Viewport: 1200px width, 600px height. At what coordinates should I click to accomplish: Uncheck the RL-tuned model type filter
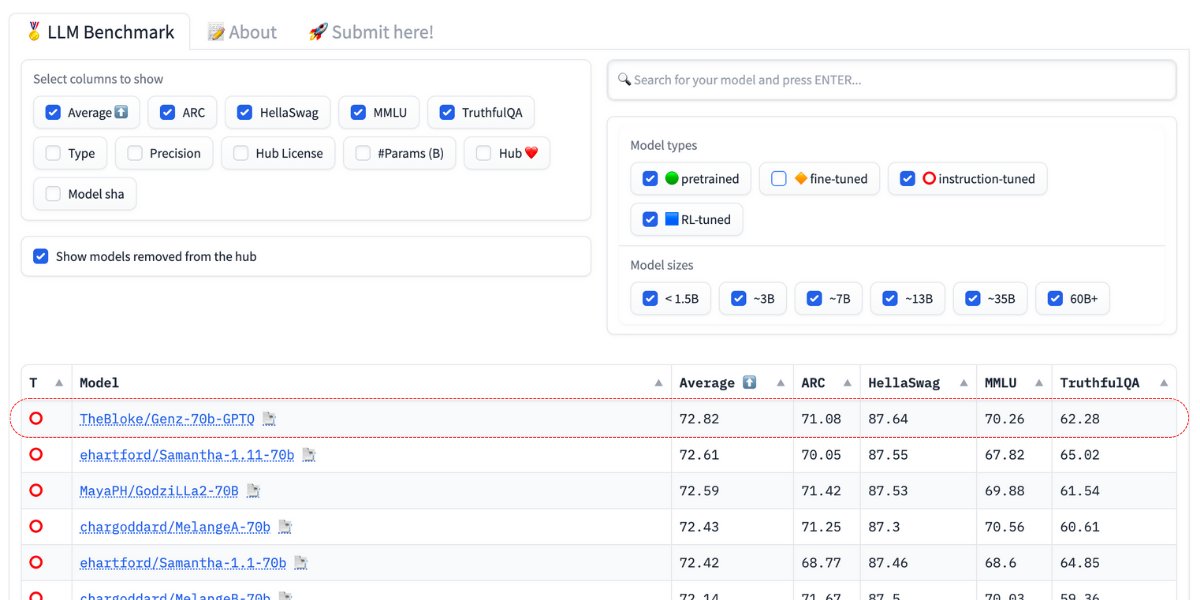click(651, 219)
